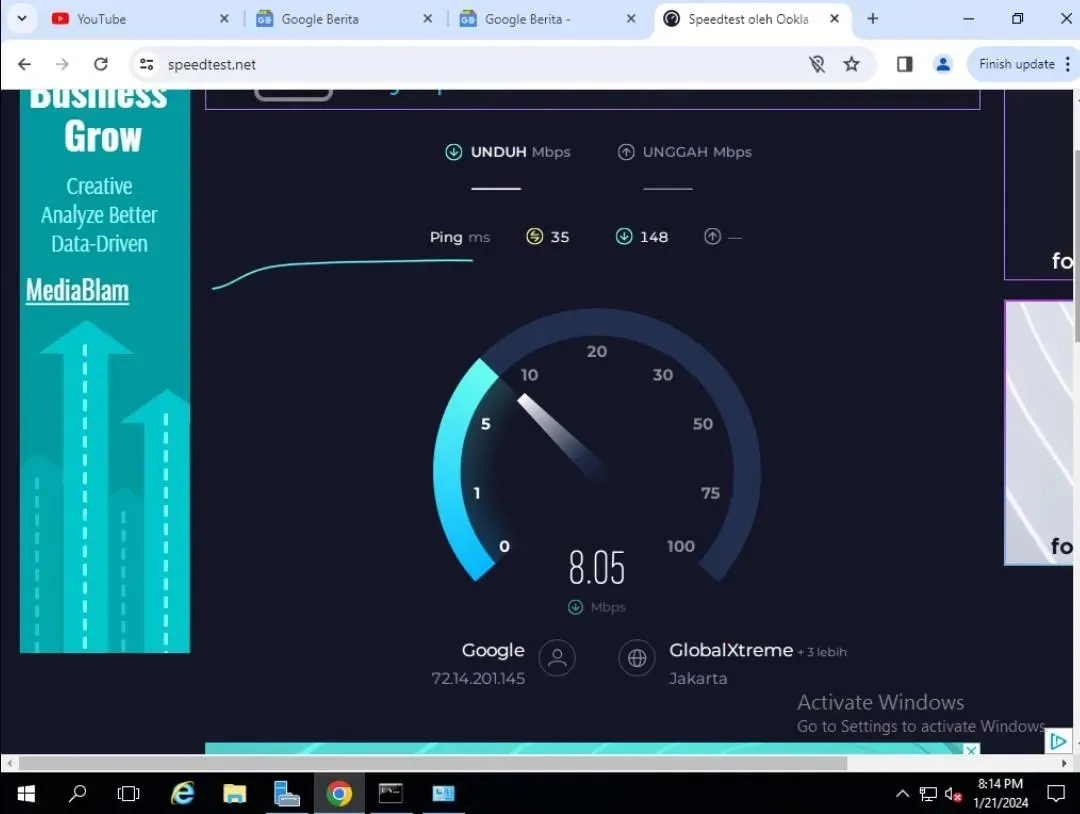Click the location blocked icon
Image resolution: width=1080 pixels, height=814 pixels.
pyautogui.click(x=817, y=64)
